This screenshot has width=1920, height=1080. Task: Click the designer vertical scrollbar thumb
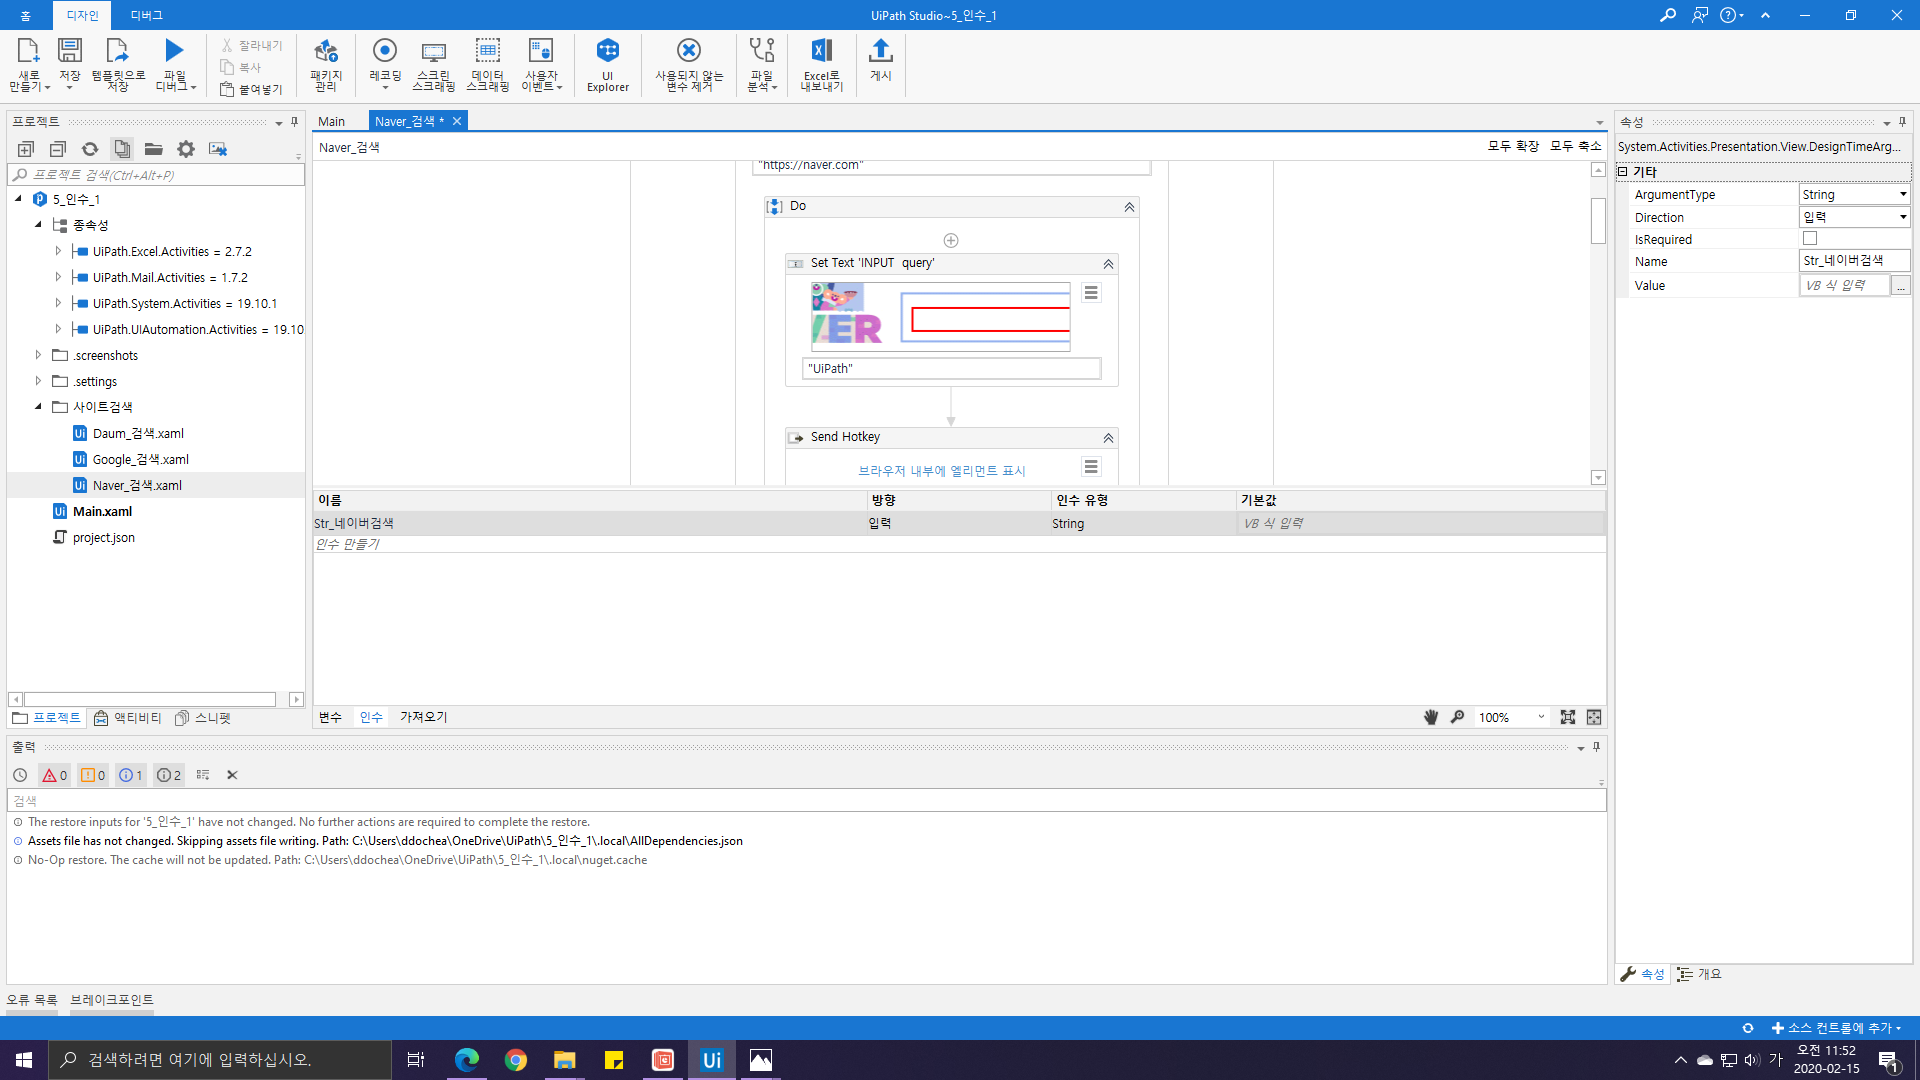(1598, 220)
